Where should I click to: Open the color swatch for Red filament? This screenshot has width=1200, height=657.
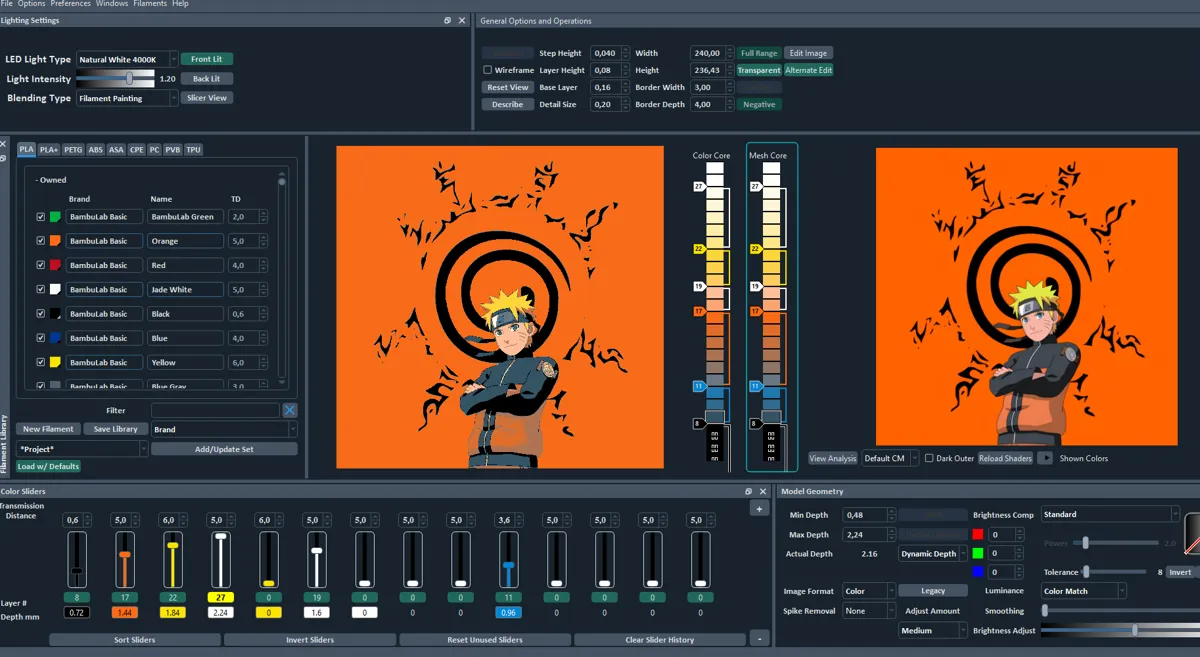pos(55,265)
